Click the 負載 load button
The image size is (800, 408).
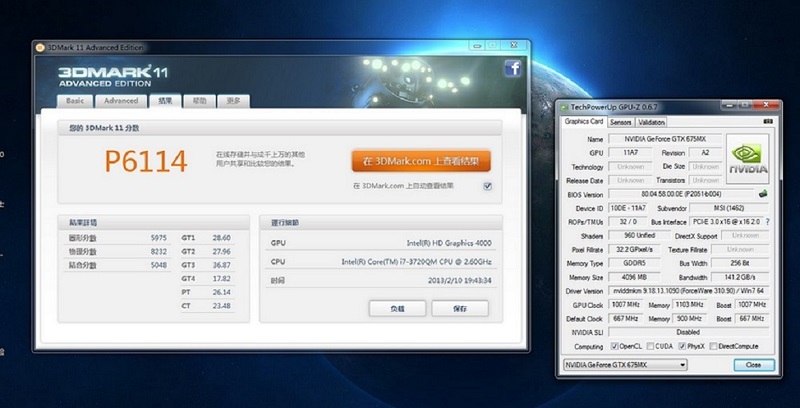pyautogui.click(x=397, y=309)
